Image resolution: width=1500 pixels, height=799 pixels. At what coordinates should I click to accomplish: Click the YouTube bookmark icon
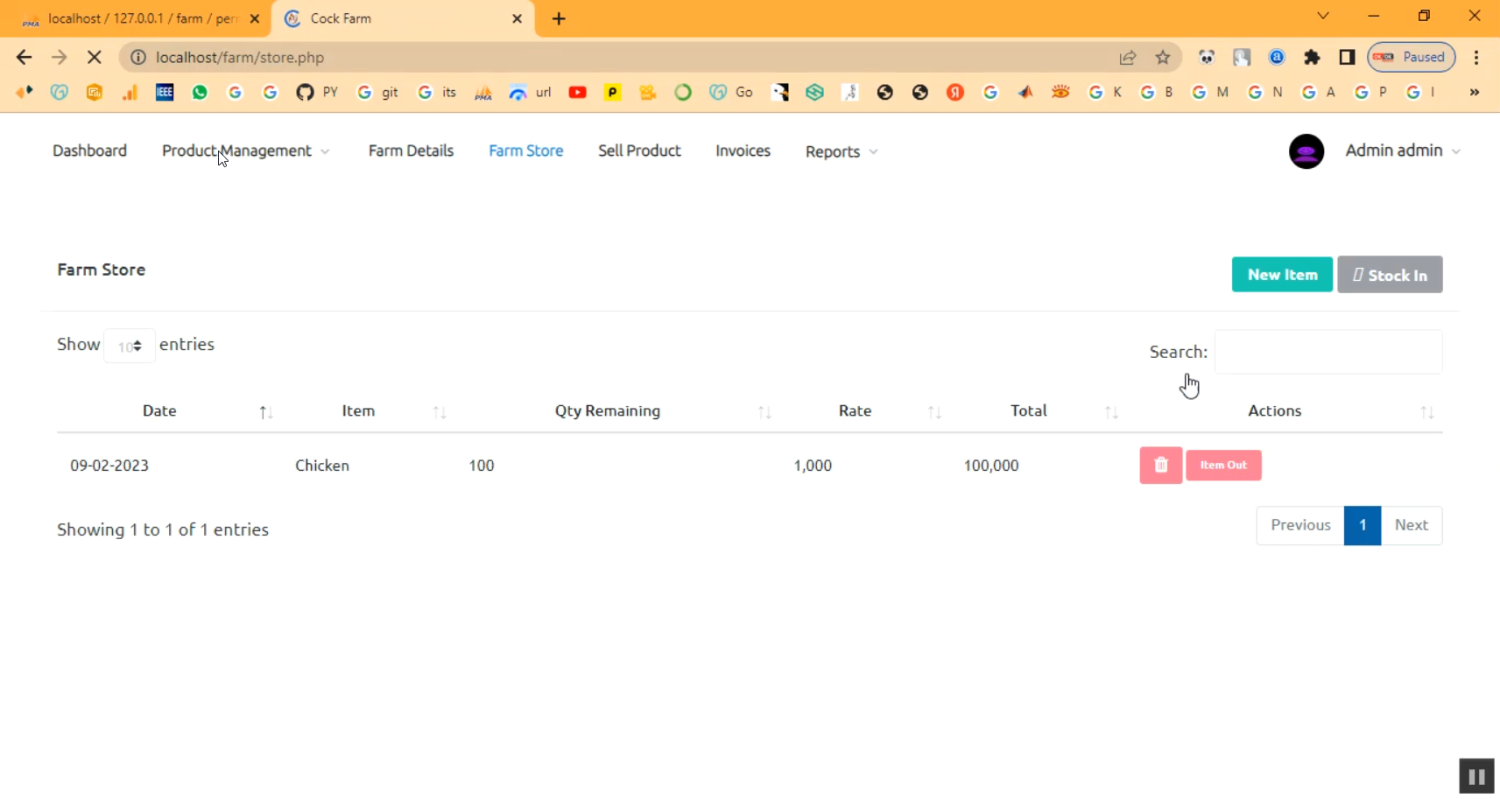577,92
